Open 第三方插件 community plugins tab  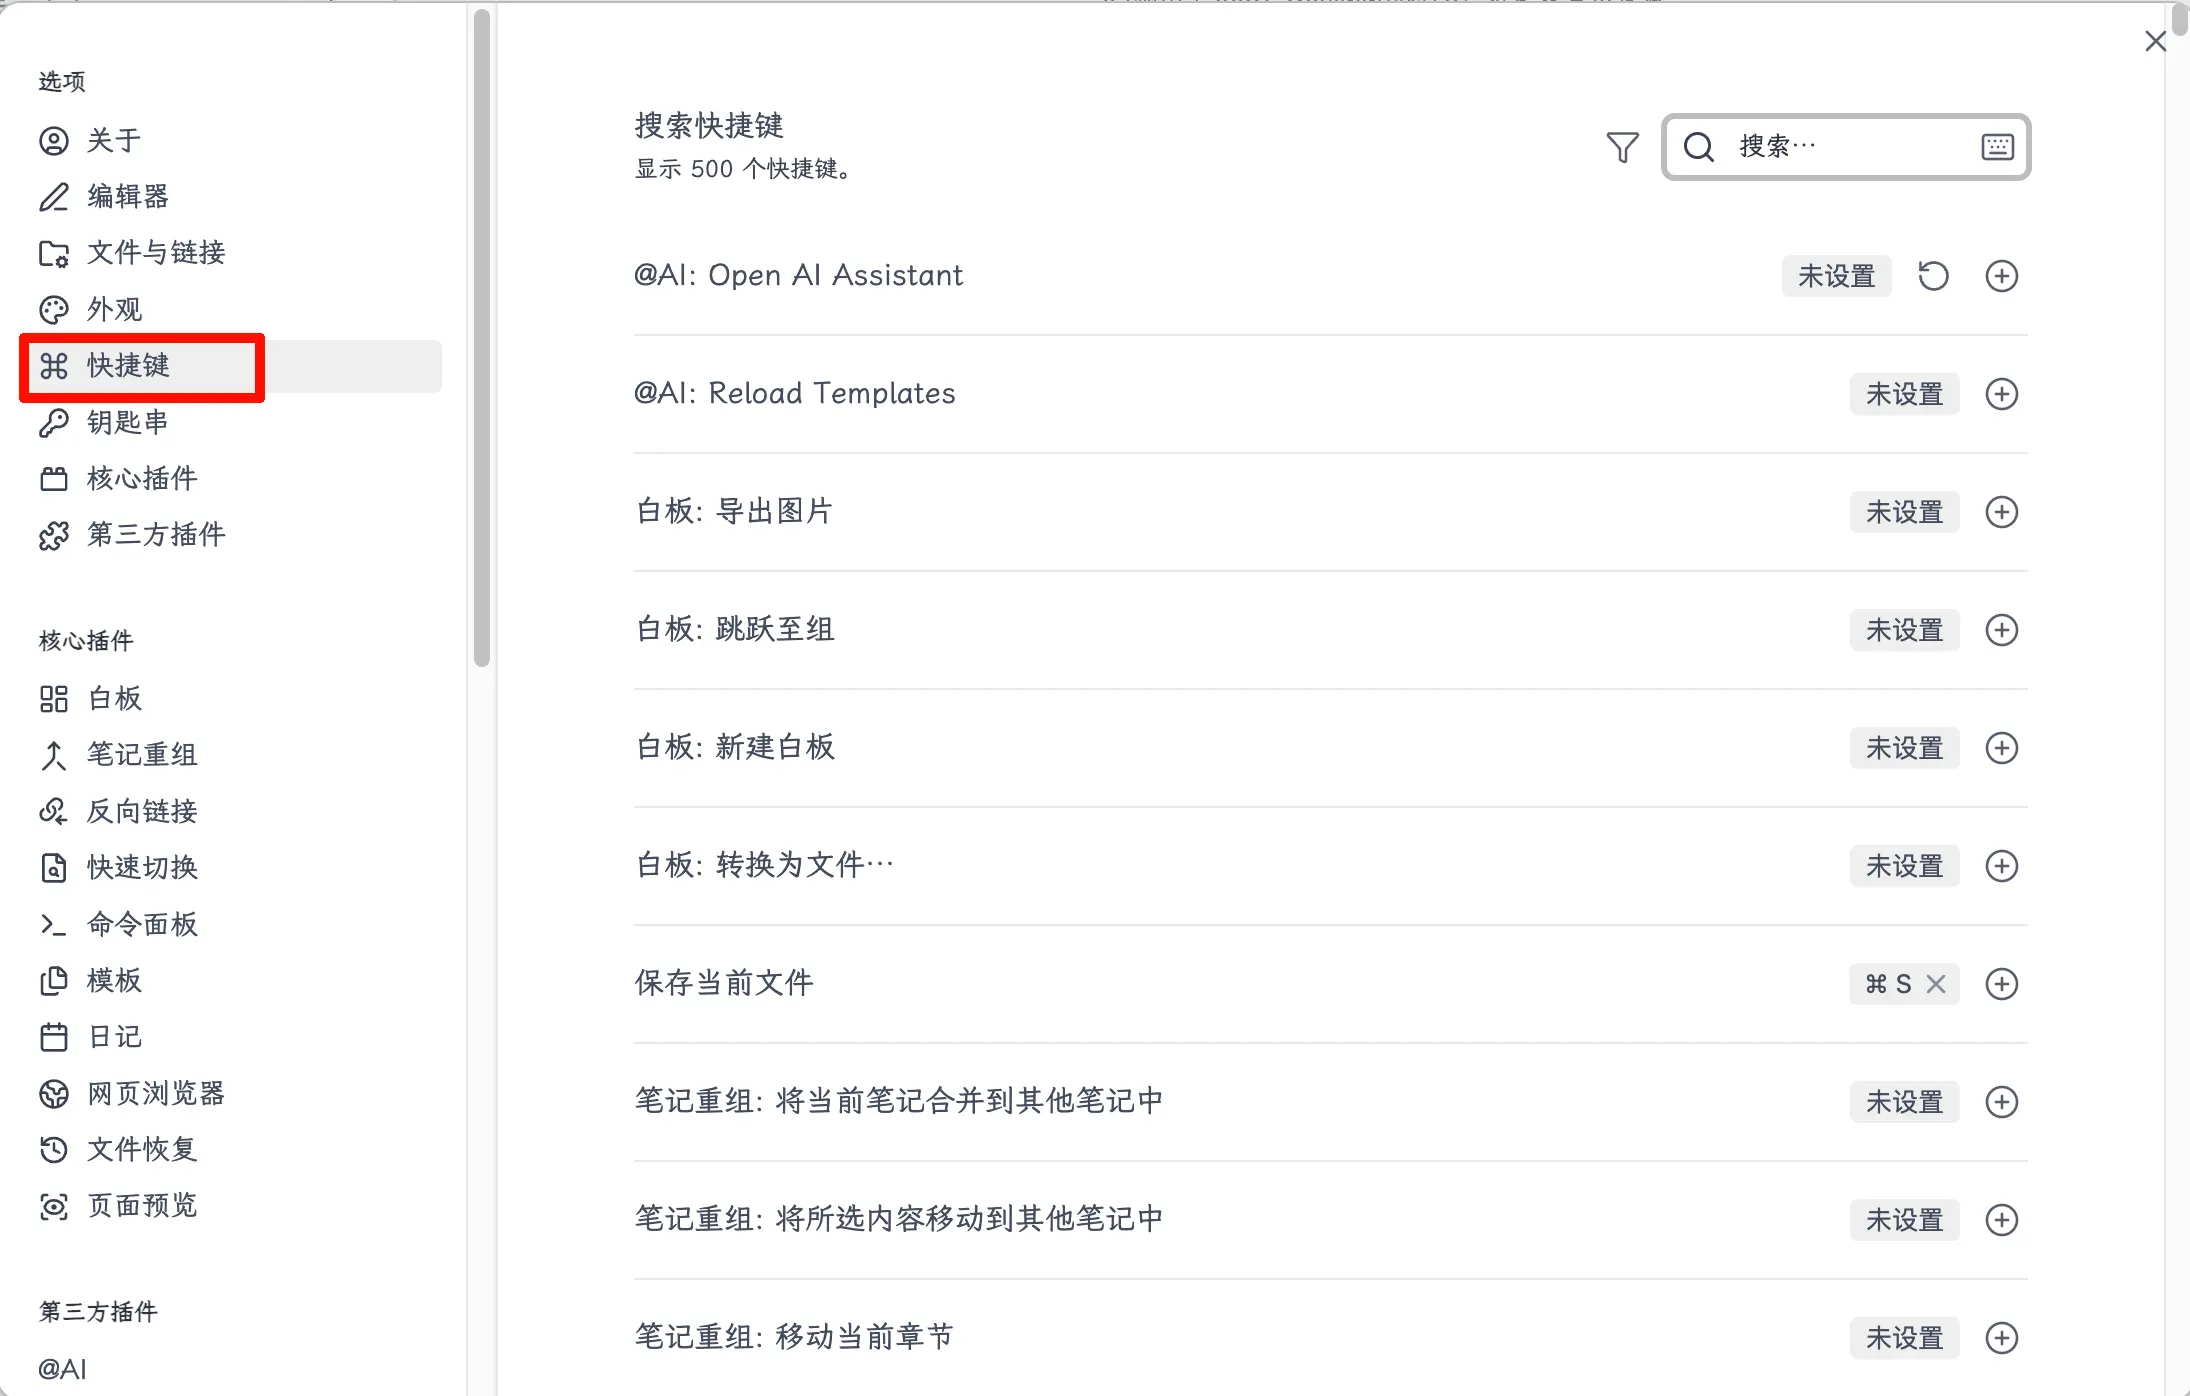(x=155, y=534)
